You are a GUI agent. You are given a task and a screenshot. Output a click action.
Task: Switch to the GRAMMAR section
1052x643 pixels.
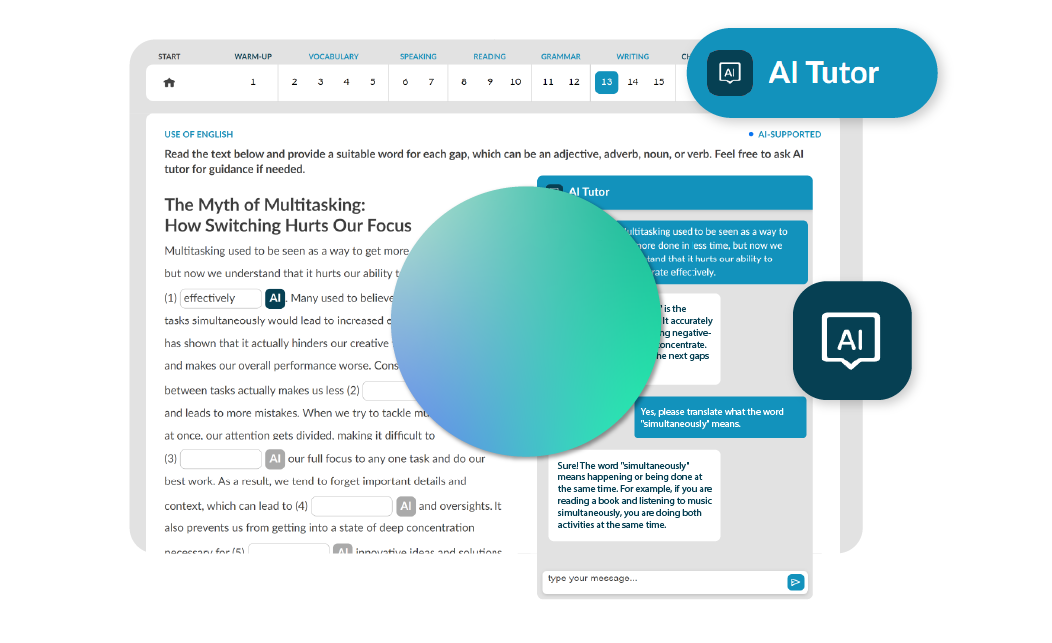pyautogui.click(x=561, y=57)
